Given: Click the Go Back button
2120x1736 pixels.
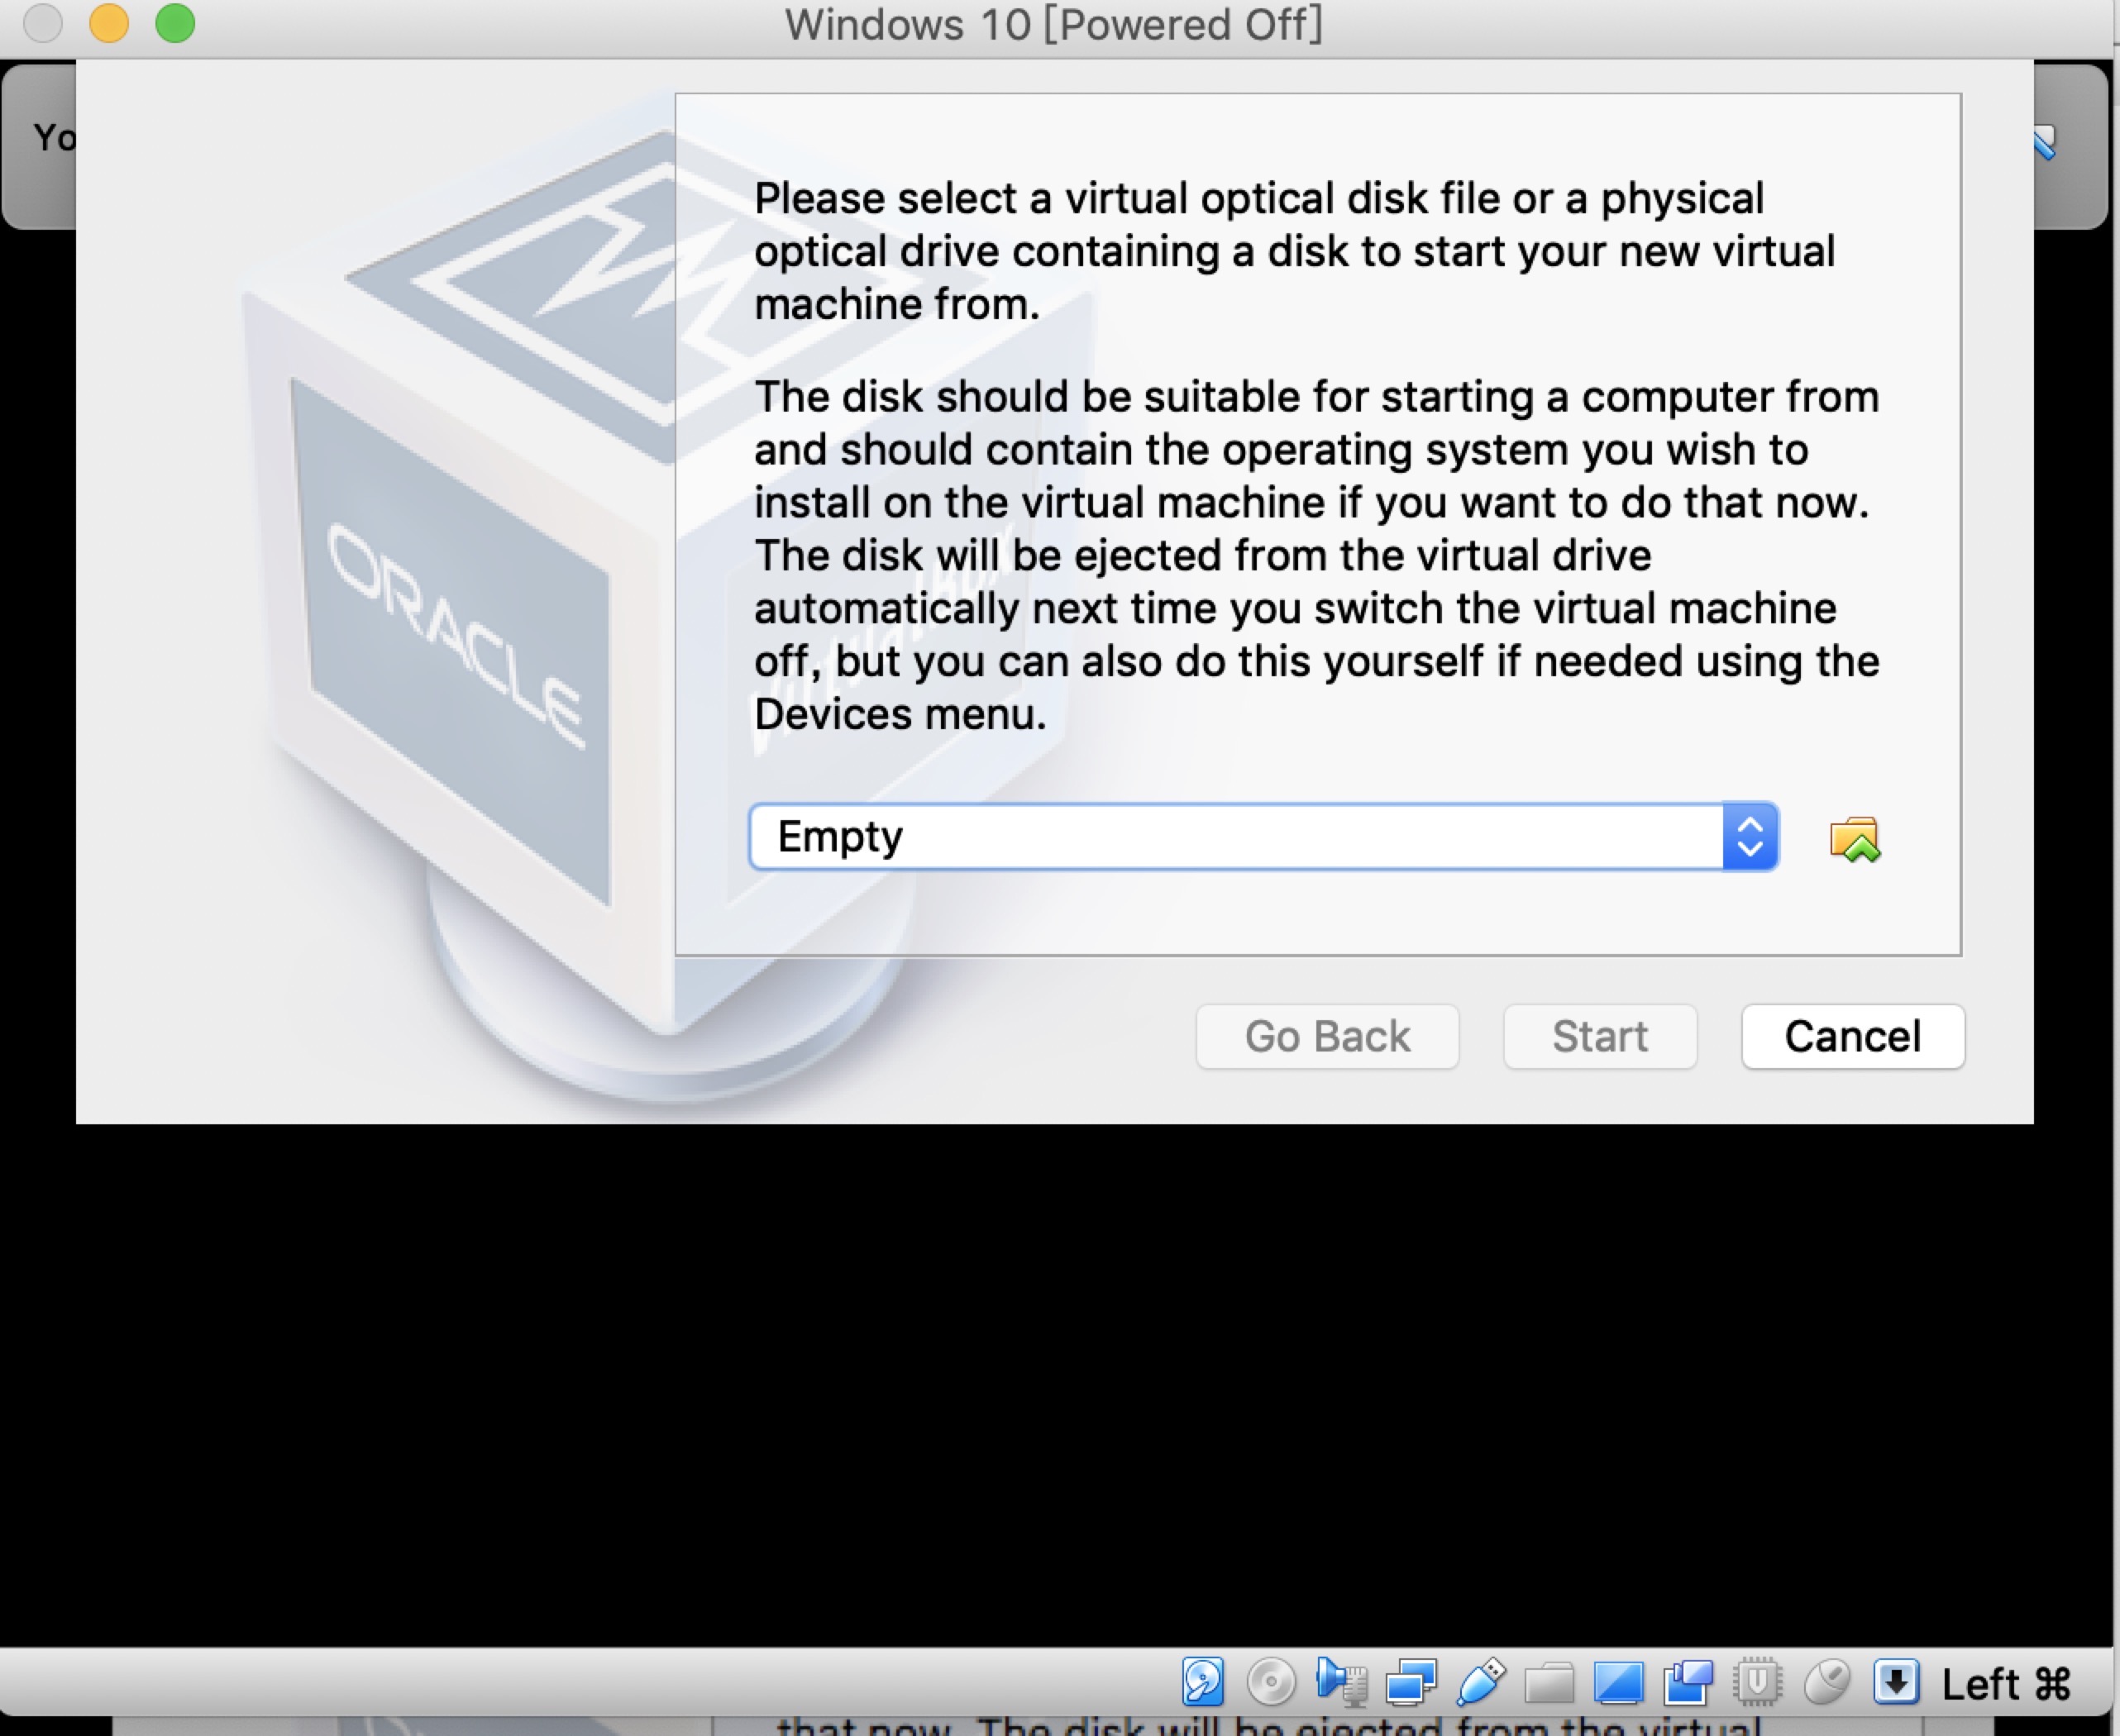Looking at the screenshot, I should coord(1327,1037).
